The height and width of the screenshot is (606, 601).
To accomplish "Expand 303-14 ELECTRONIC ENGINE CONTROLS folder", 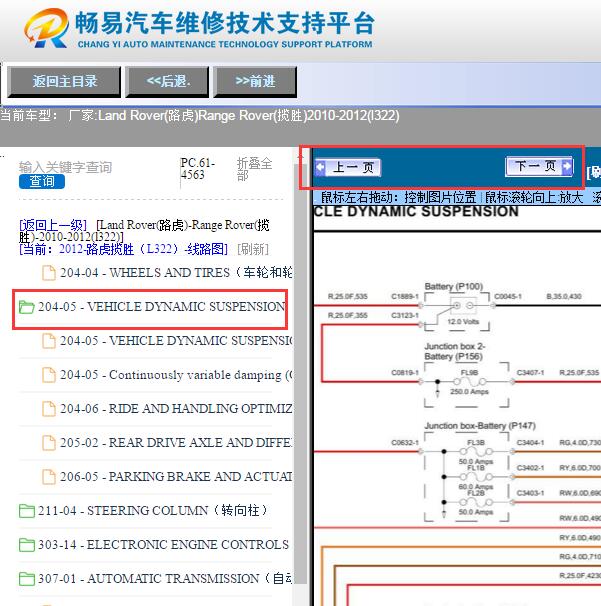I will coord(163,545).
